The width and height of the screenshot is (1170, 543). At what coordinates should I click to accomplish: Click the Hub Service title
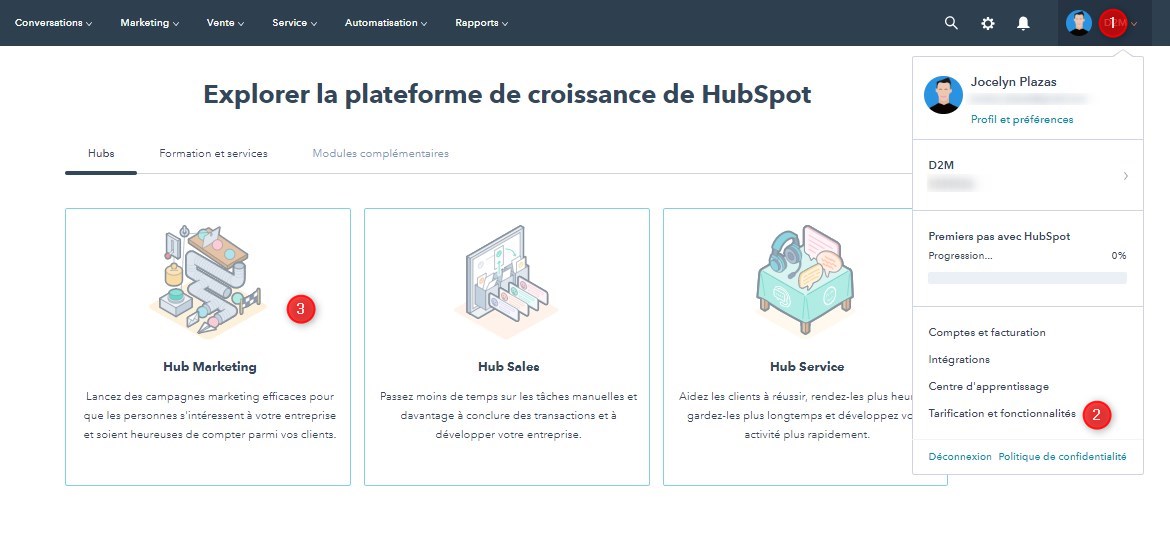(807, 367)
